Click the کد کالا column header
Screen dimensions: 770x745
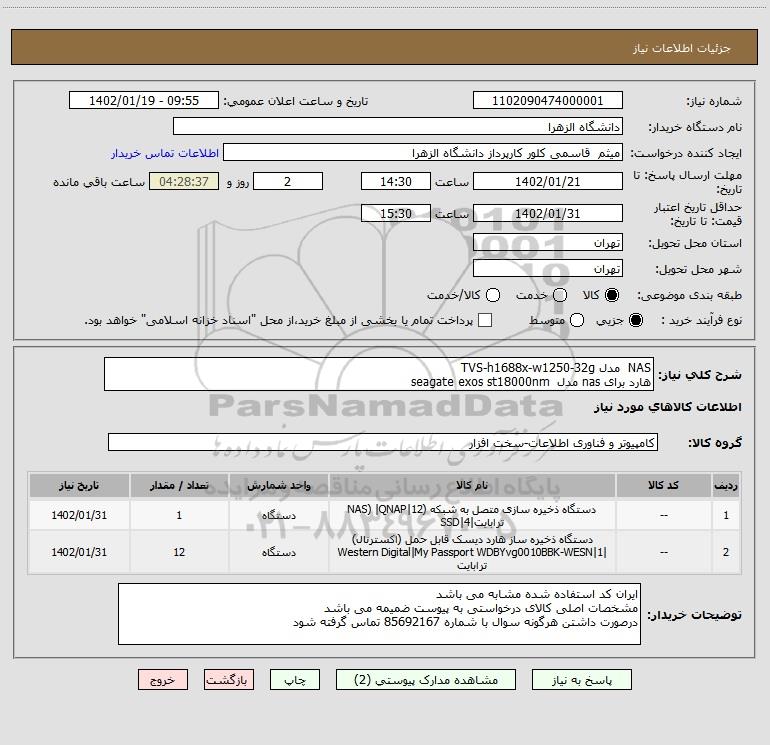[663, 485]
